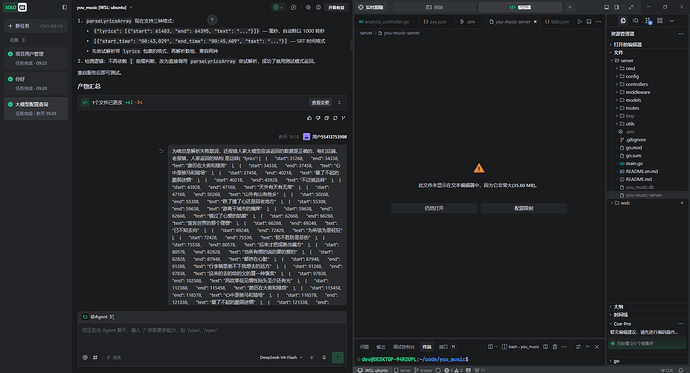Click the thumbs-up icon under the response

[309, 118]
